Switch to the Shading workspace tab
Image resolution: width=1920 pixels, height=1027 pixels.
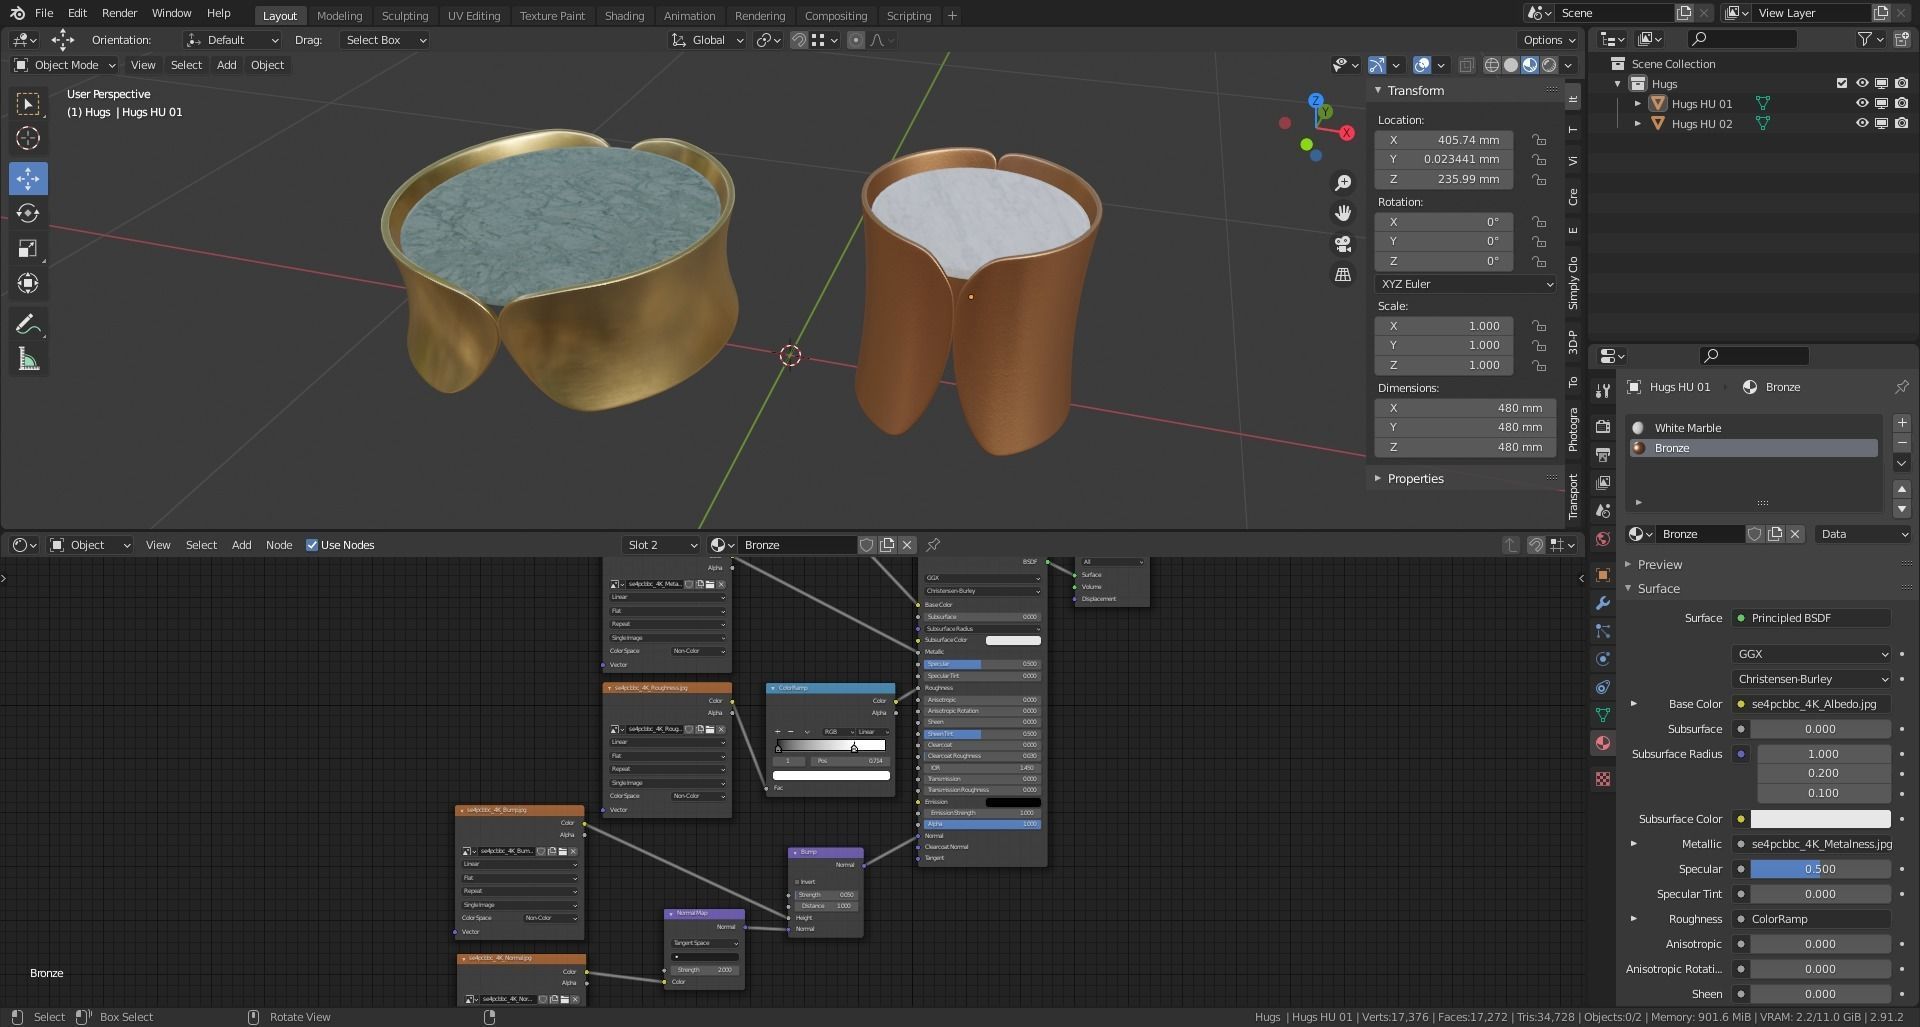tap(624, 16)
